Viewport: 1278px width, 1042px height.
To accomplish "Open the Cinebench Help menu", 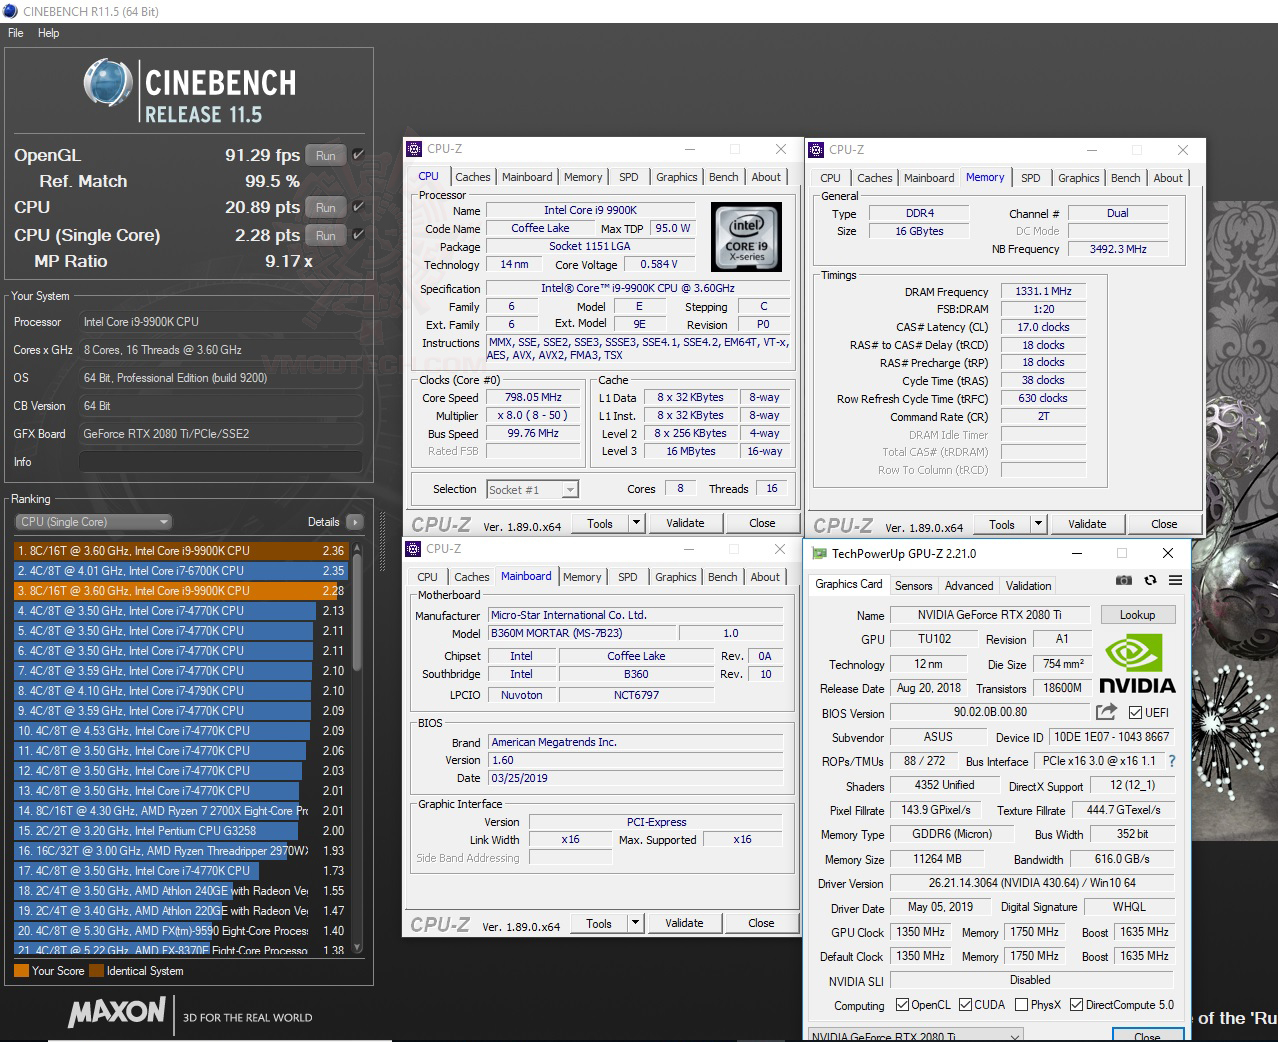I will pos(49,33).
